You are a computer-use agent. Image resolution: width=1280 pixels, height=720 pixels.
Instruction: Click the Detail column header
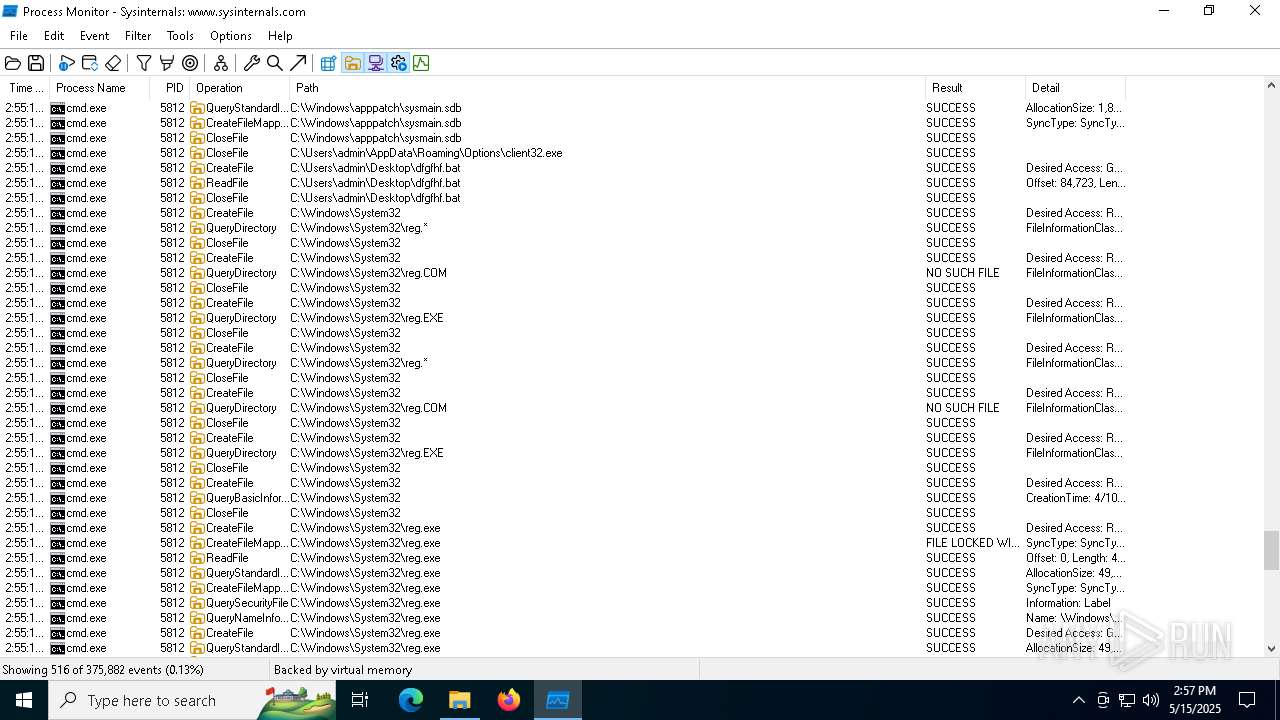(x=1075, y=88)
